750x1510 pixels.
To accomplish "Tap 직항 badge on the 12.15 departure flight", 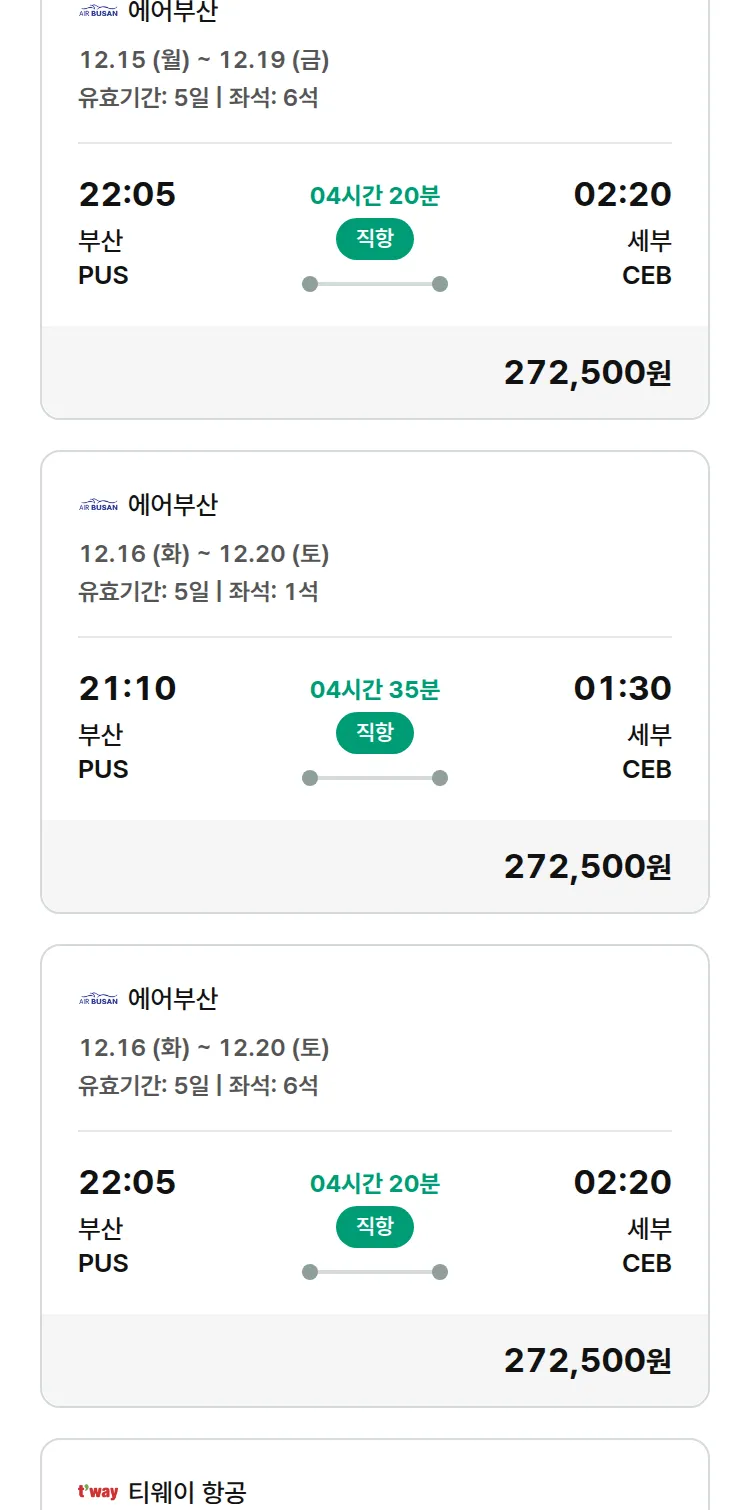I will click(375, 239).
